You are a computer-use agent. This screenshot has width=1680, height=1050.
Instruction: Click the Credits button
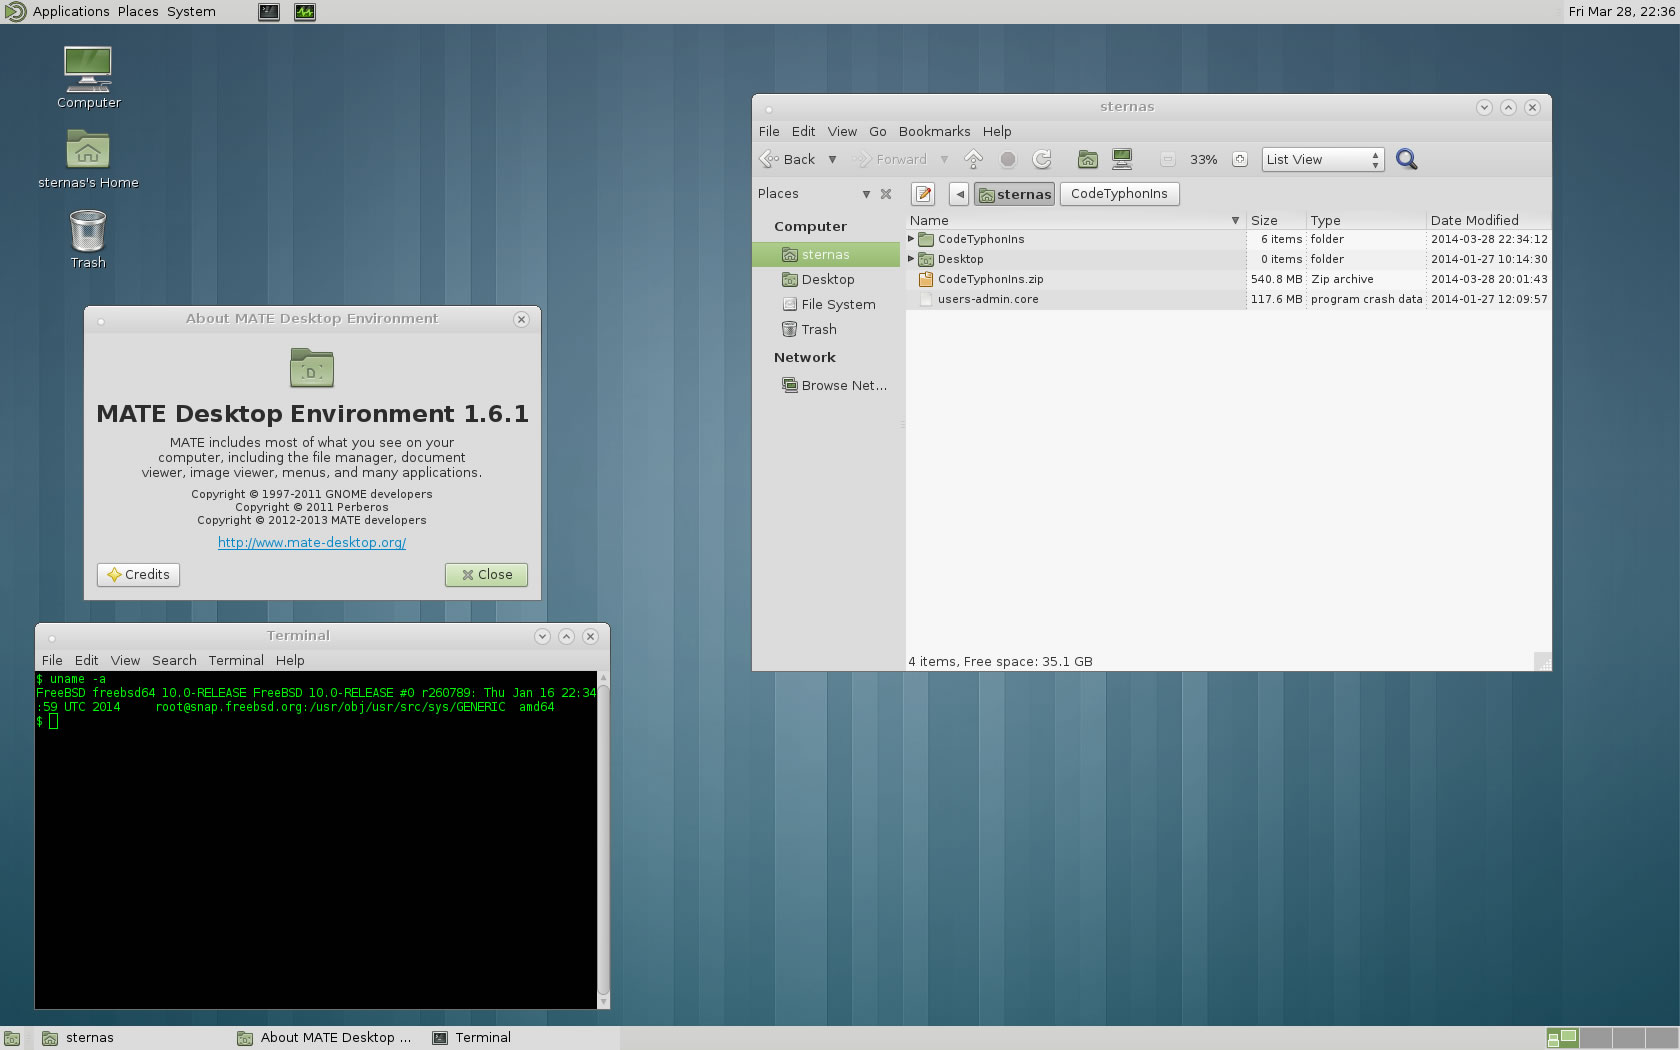138,574
